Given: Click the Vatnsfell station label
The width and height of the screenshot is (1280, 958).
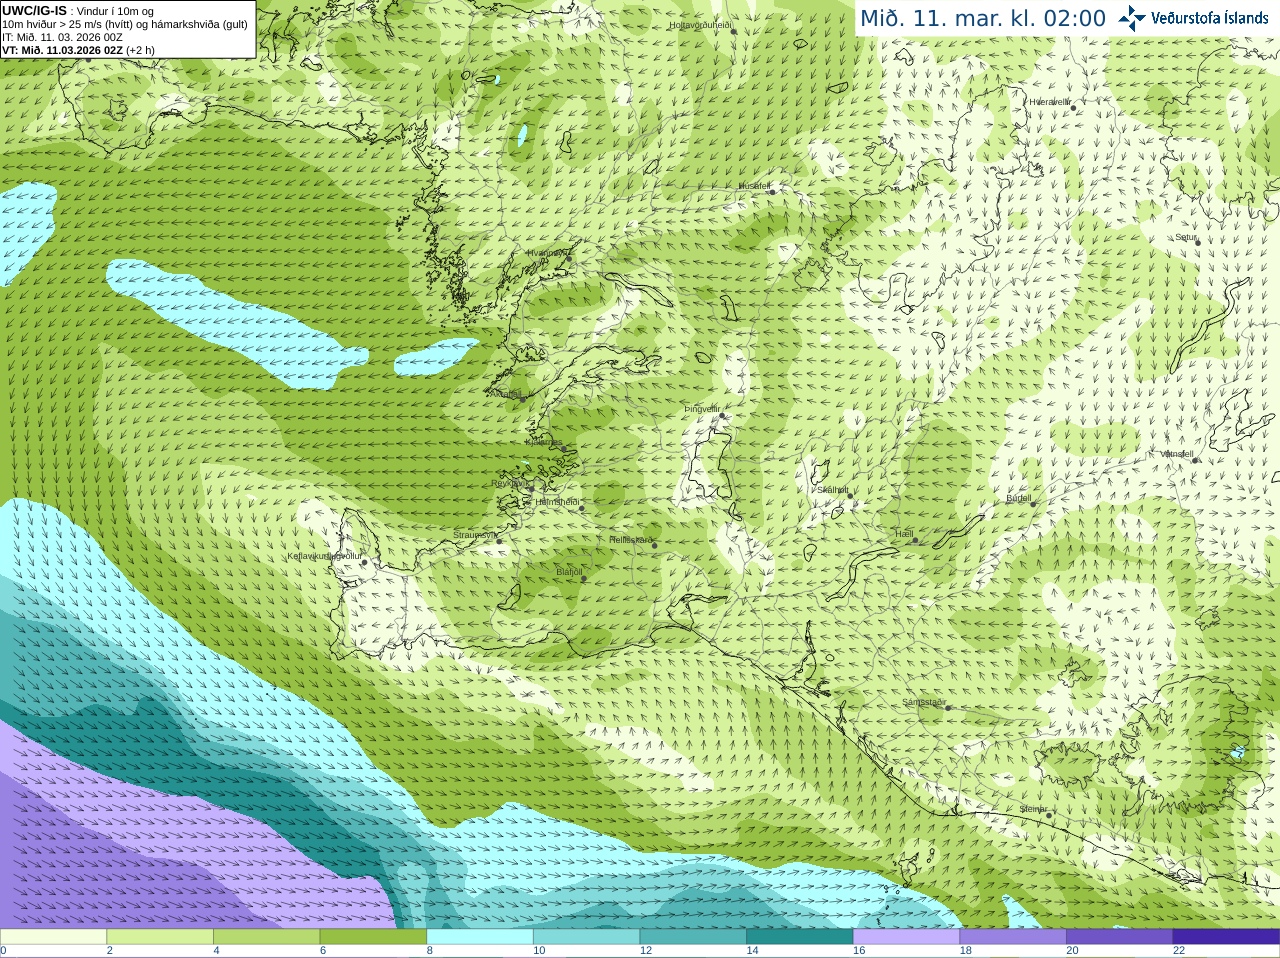Looking at the screenshot, I should [x=1177, y=454].
